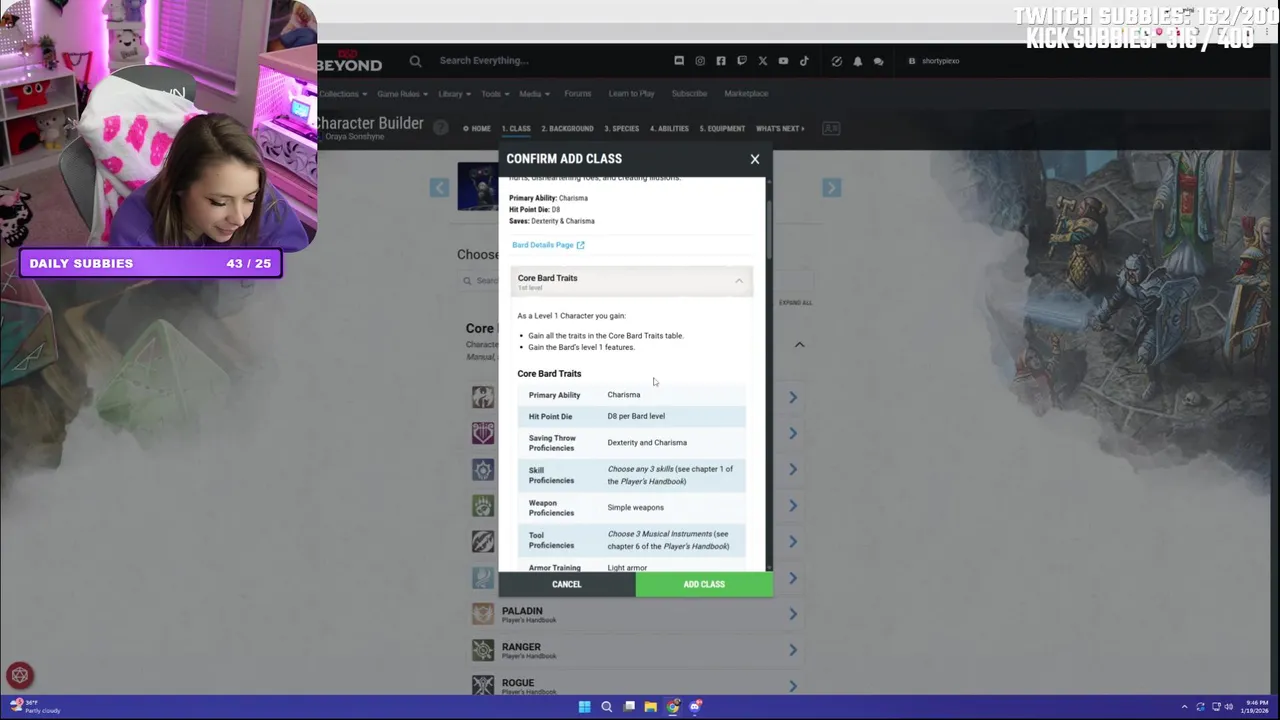
Task: Open the Game Rules dropdown menu
Action: (402, 94)
